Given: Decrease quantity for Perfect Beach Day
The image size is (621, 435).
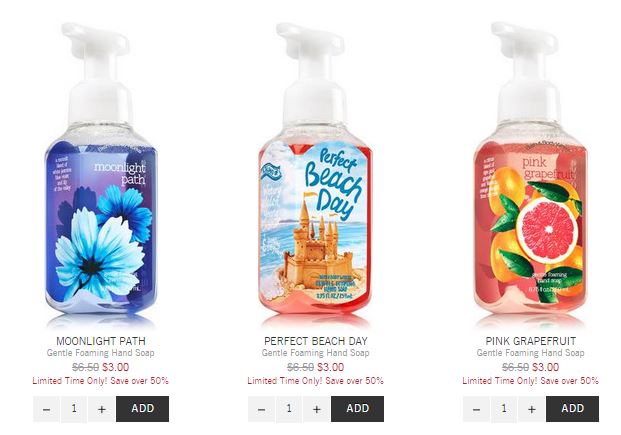Looking at the screenshot, I should click(261, 409).
